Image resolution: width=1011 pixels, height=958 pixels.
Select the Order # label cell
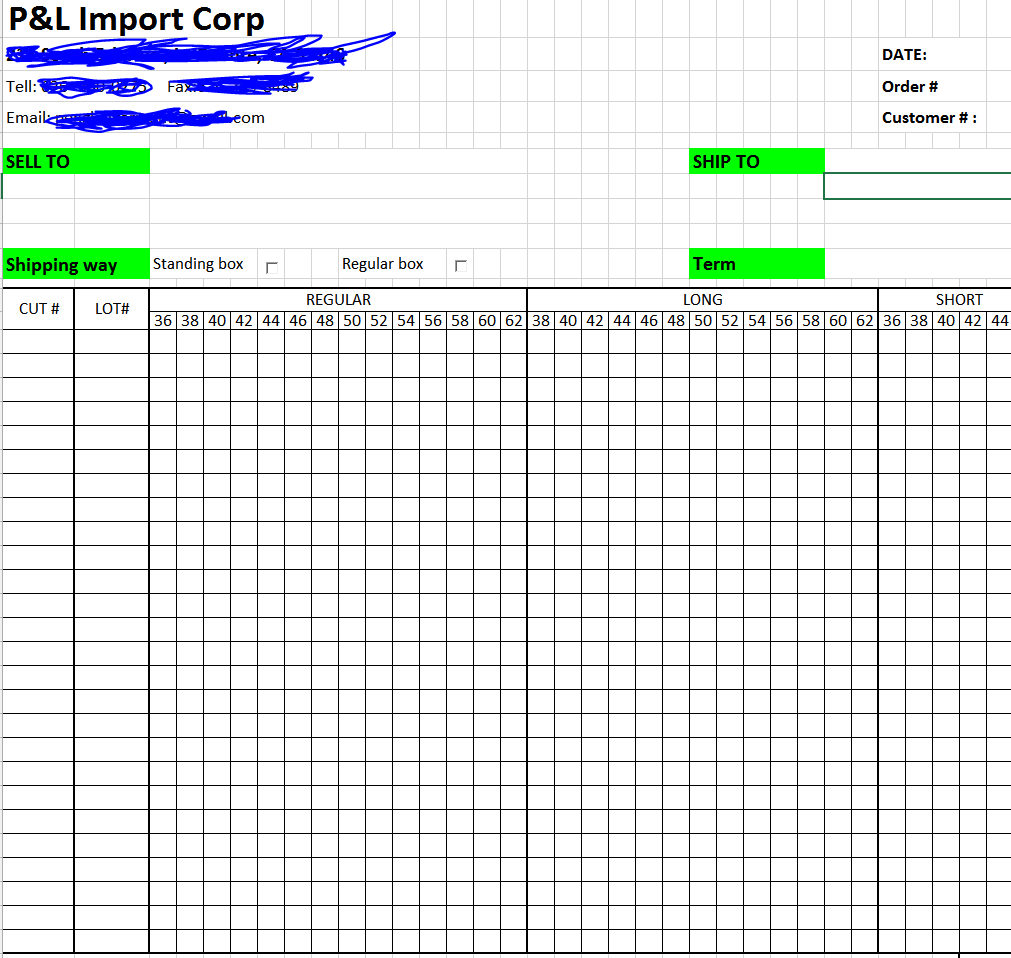tap(910, 86)
